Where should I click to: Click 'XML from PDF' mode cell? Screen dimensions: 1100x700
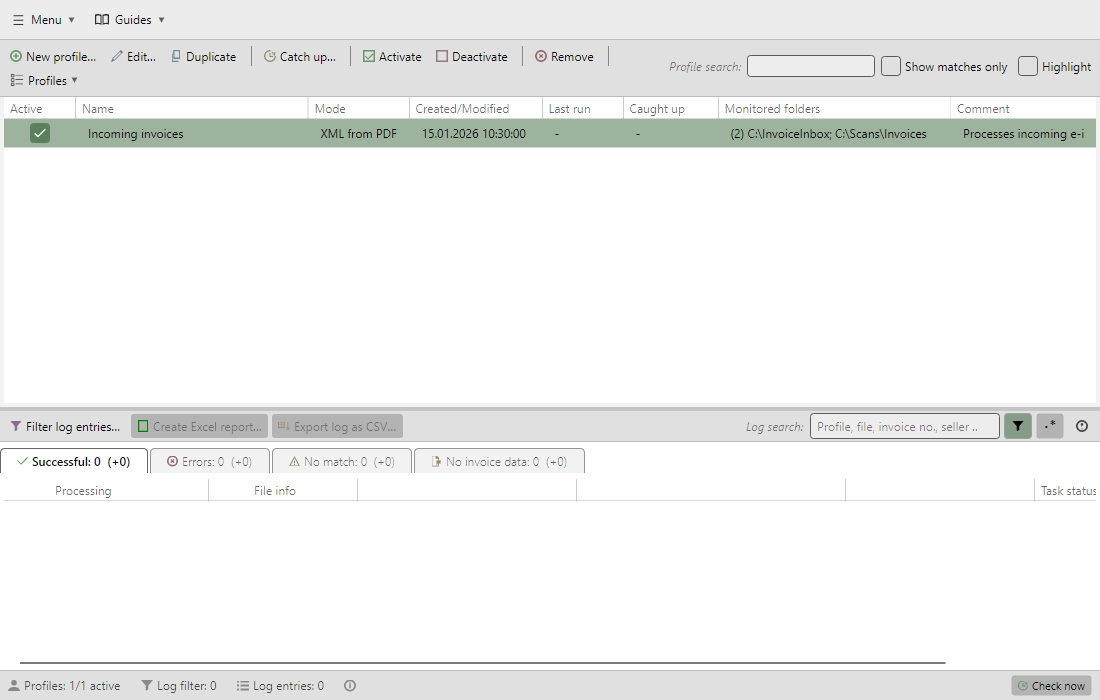(358, 134)
